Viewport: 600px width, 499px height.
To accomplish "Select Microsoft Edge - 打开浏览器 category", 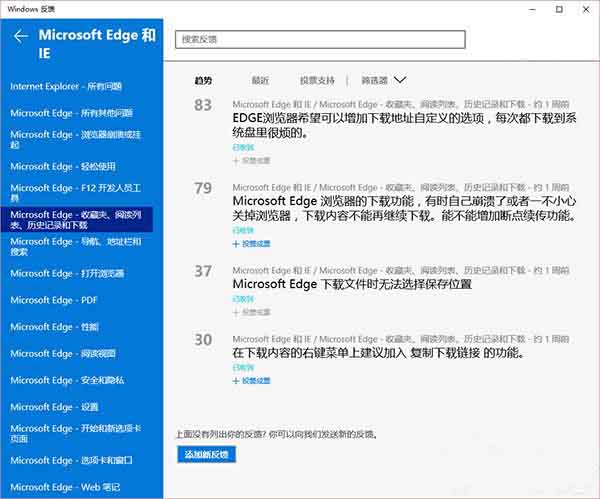I will point(67,274).
